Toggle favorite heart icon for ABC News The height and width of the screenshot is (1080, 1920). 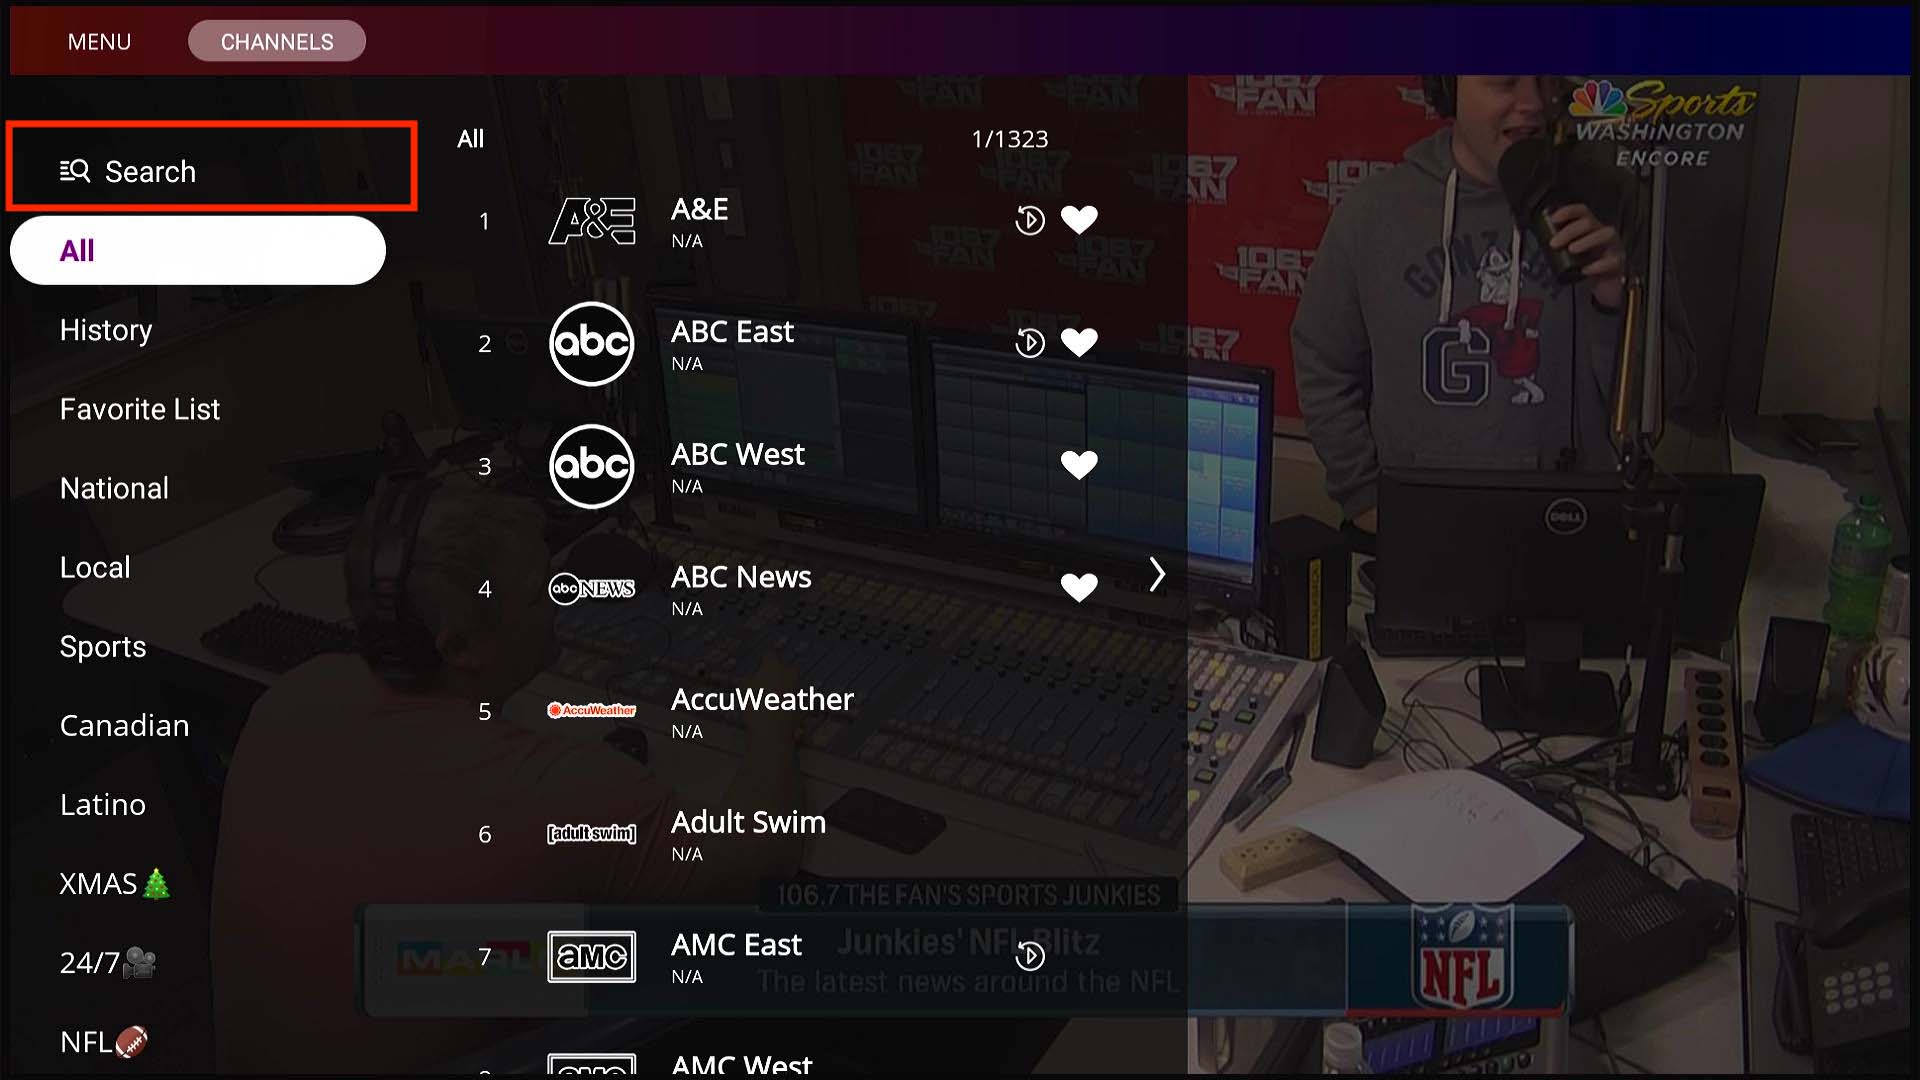[x=1079, y=587]
